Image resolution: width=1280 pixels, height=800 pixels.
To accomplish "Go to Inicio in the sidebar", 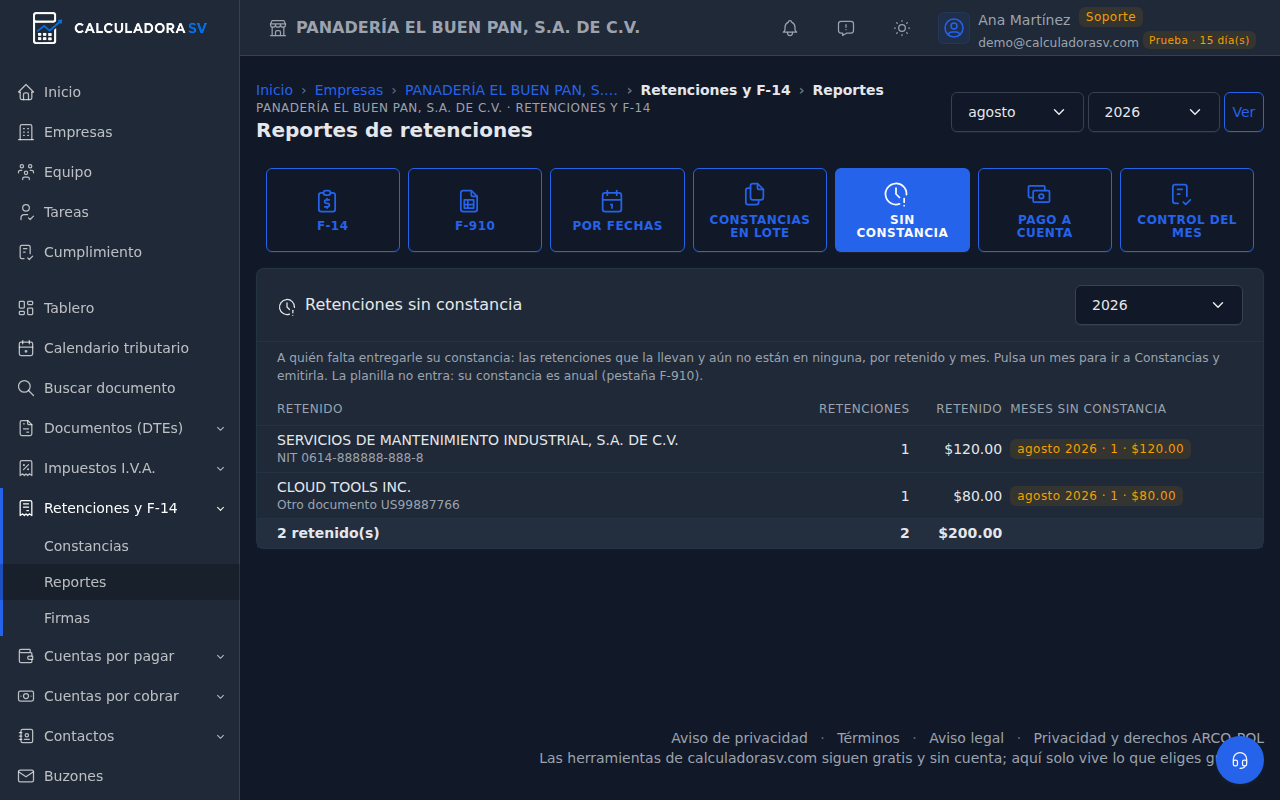I will [119, 92].
